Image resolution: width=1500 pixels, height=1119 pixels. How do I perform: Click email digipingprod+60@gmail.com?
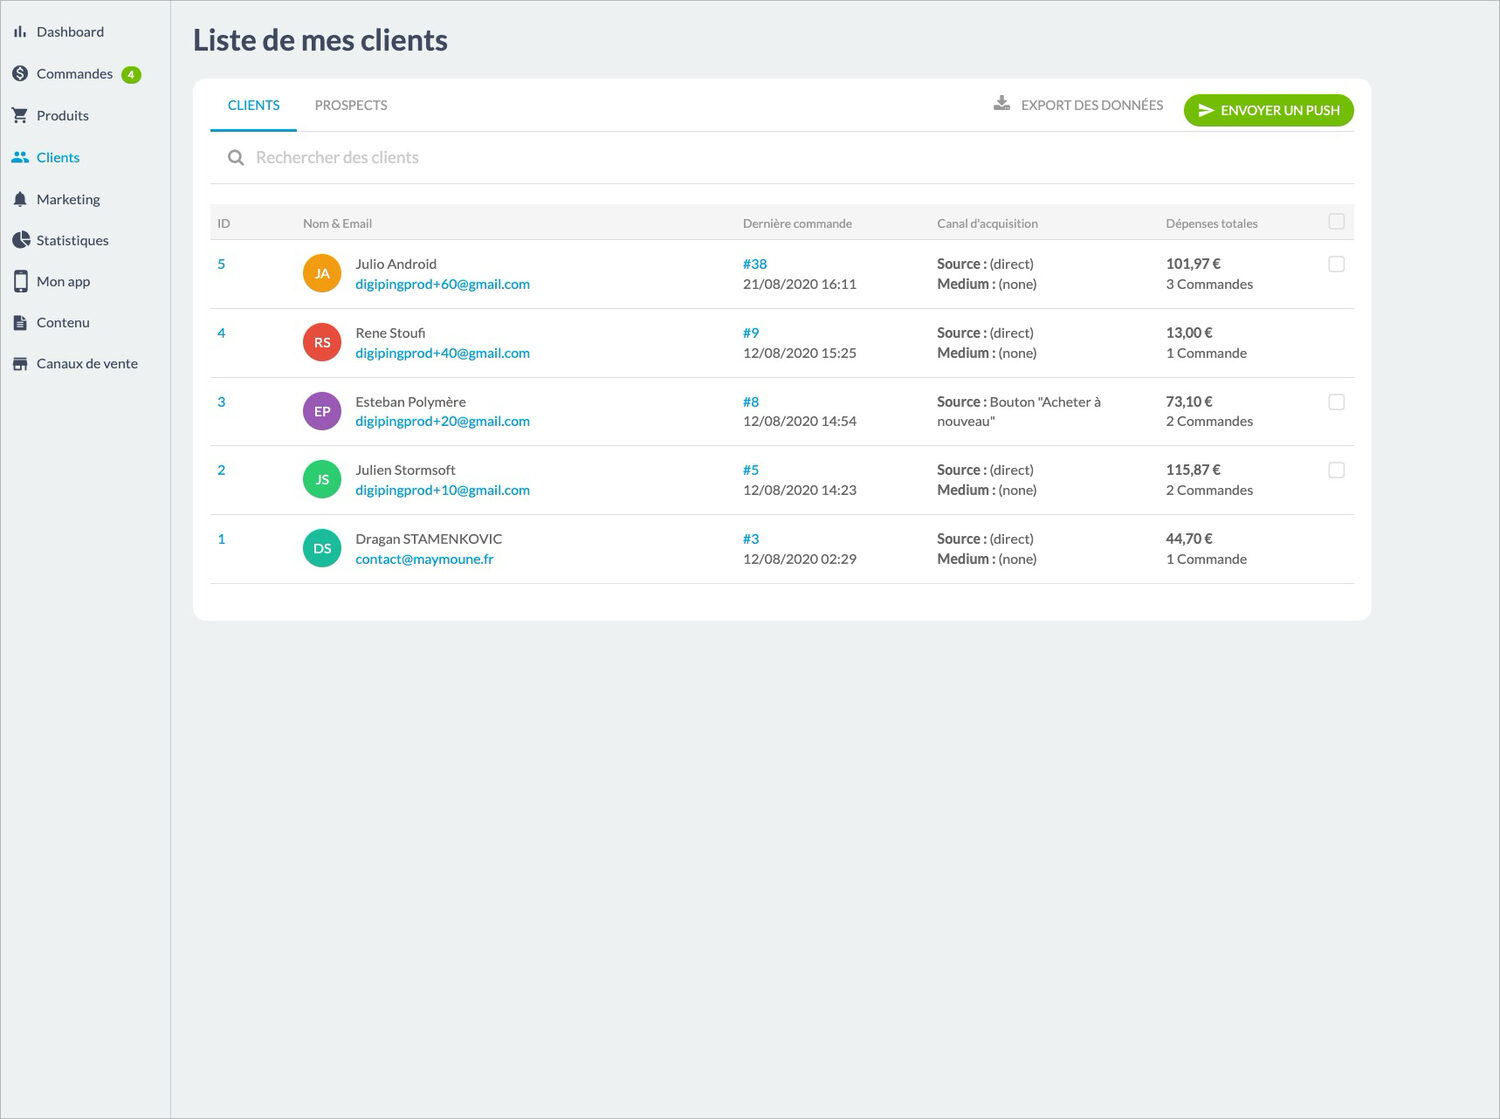click(x=443, y=284)
